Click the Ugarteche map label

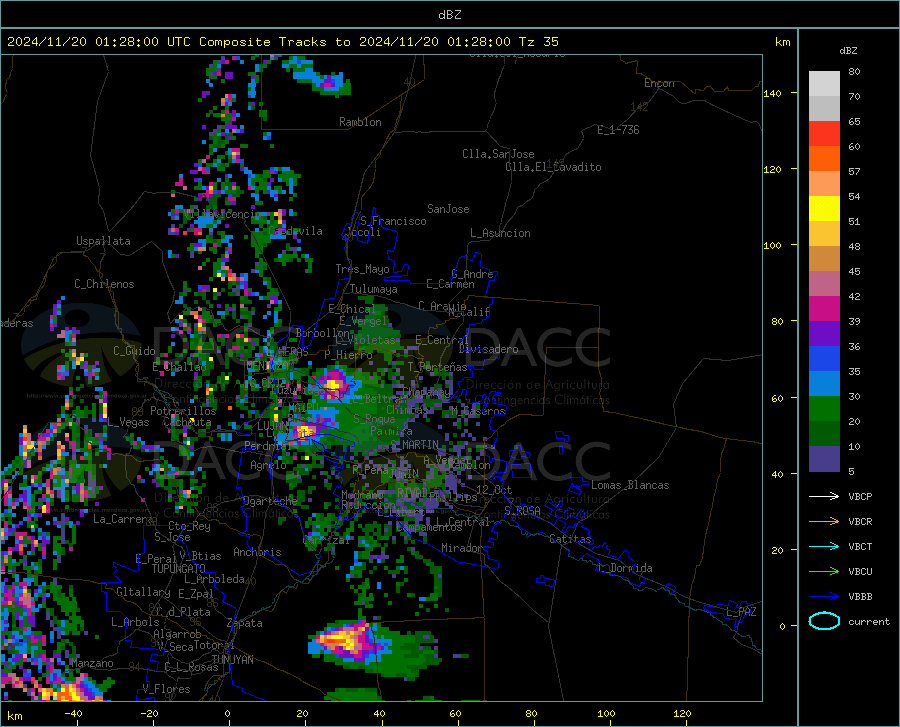tap(270, 500)
